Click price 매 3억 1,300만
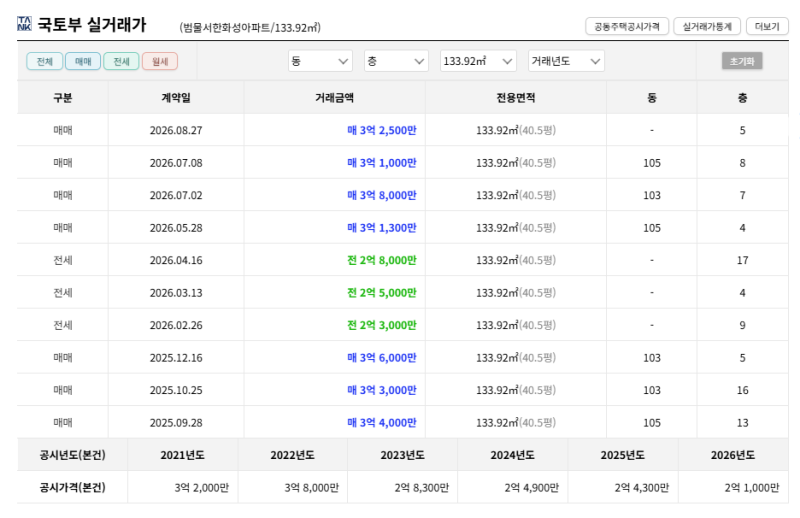 coord(382,228)
